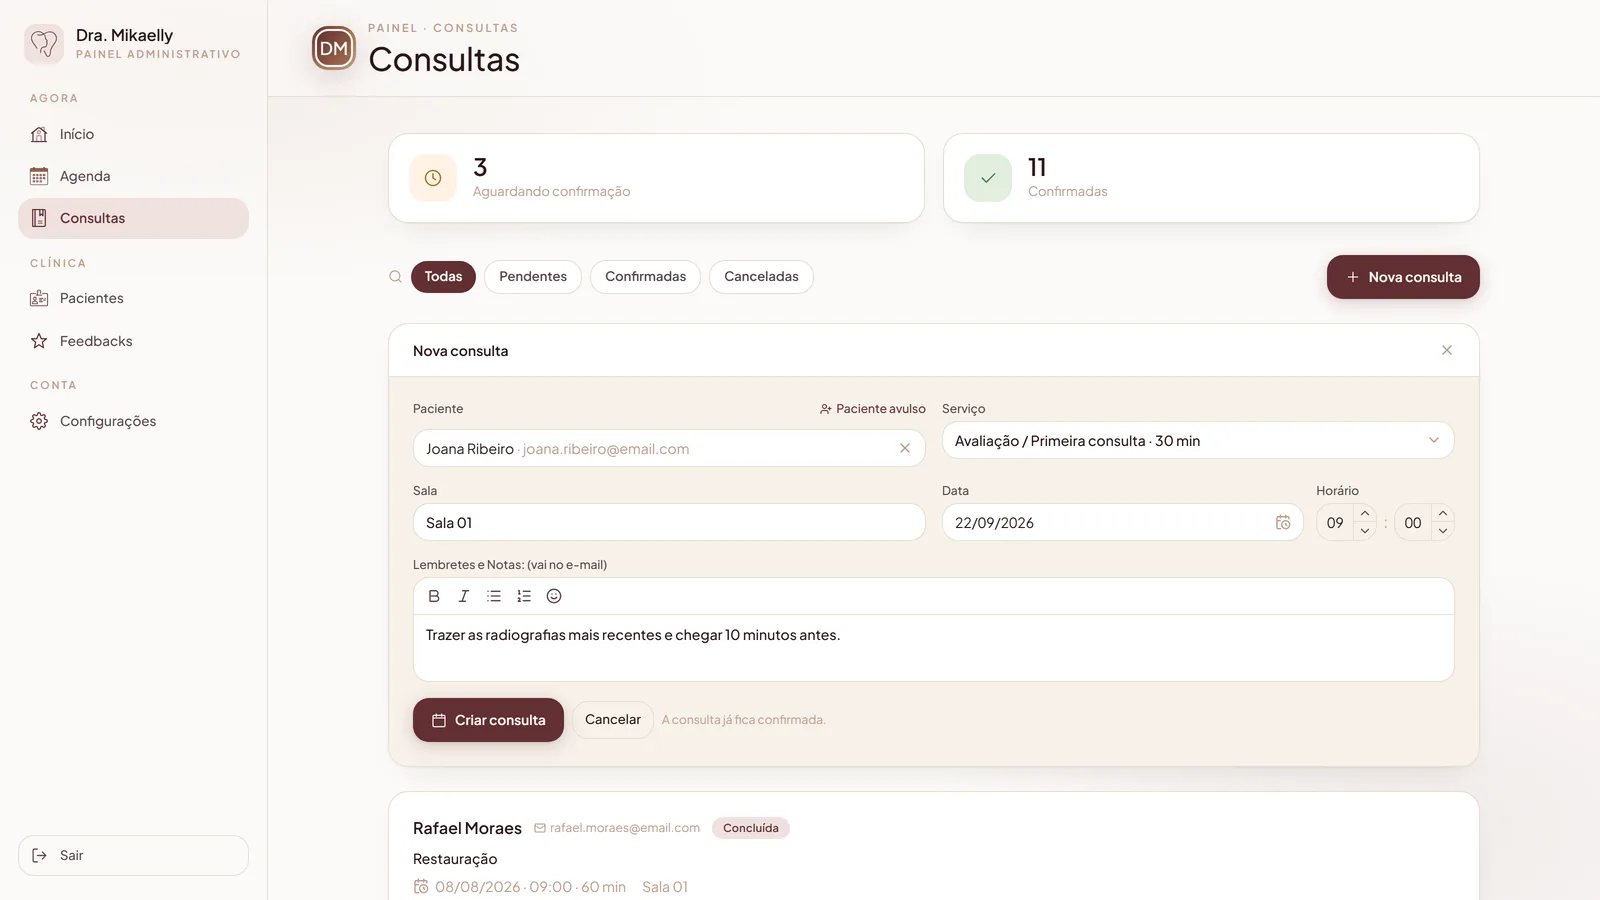The height and width of the screenshot is (900, 1600).
Task: Click the Criar consulta button
Action: point(488,720)
